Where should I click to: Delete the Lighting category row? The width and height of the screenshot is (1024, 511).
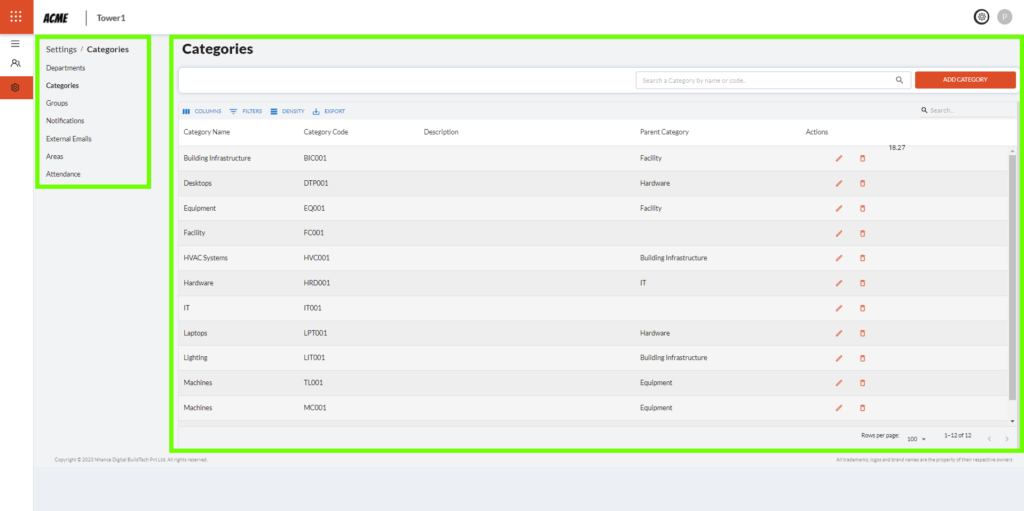pos(863,358)
